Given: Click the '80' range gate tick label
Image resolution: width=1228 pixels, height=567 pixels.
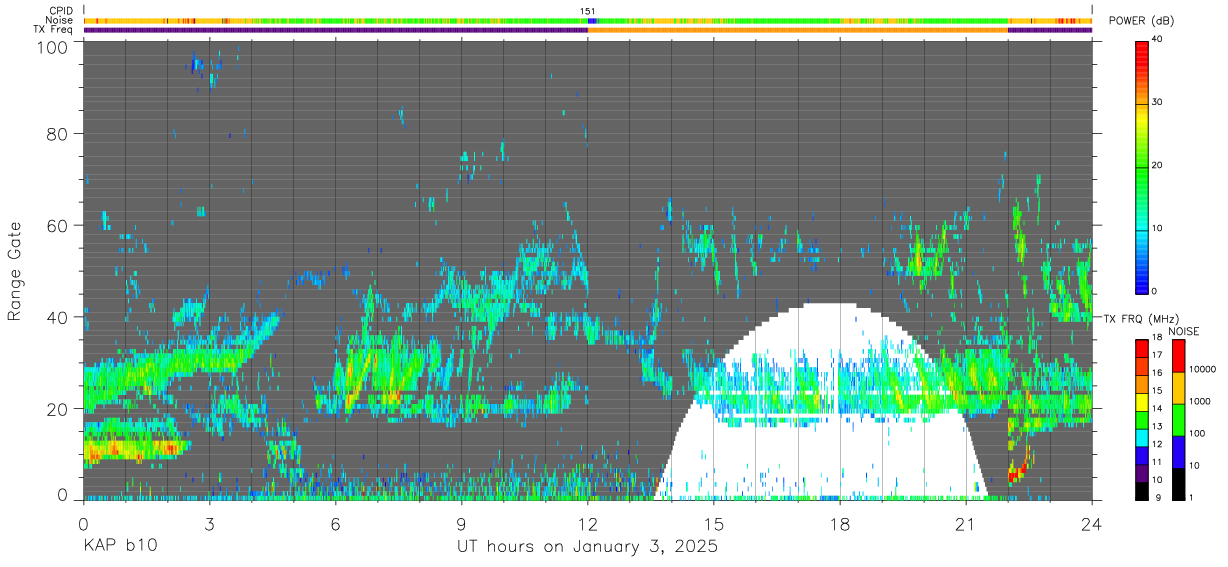Looking at the screenshot, I should [56, 133].
